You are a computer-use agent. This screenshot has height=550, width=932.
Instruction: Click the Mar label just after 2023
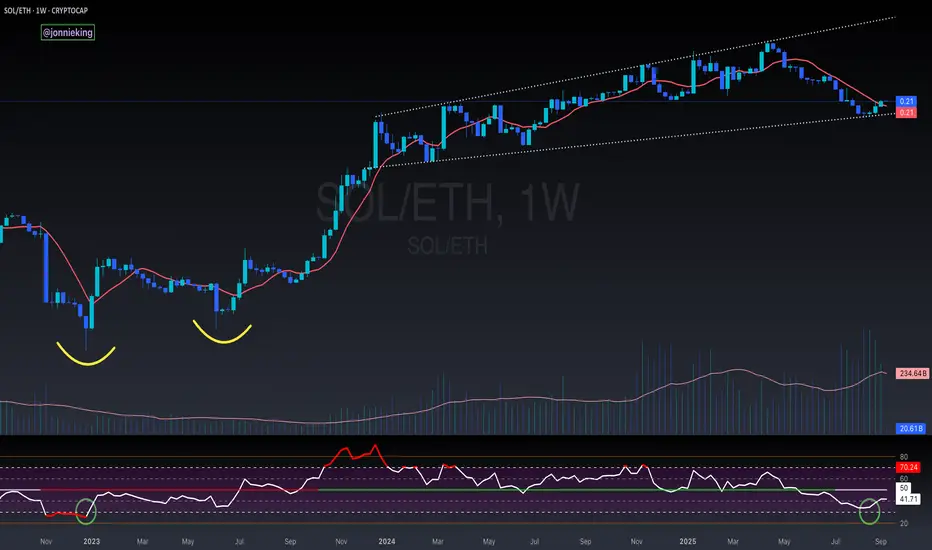point(143,541)
